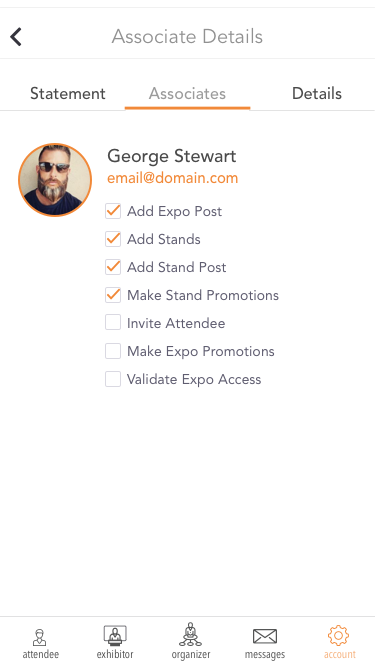Image resolution: width=375 pixels, height=667 pixels.
Task: Click the Associate Details page title
Action: point(187,37)
